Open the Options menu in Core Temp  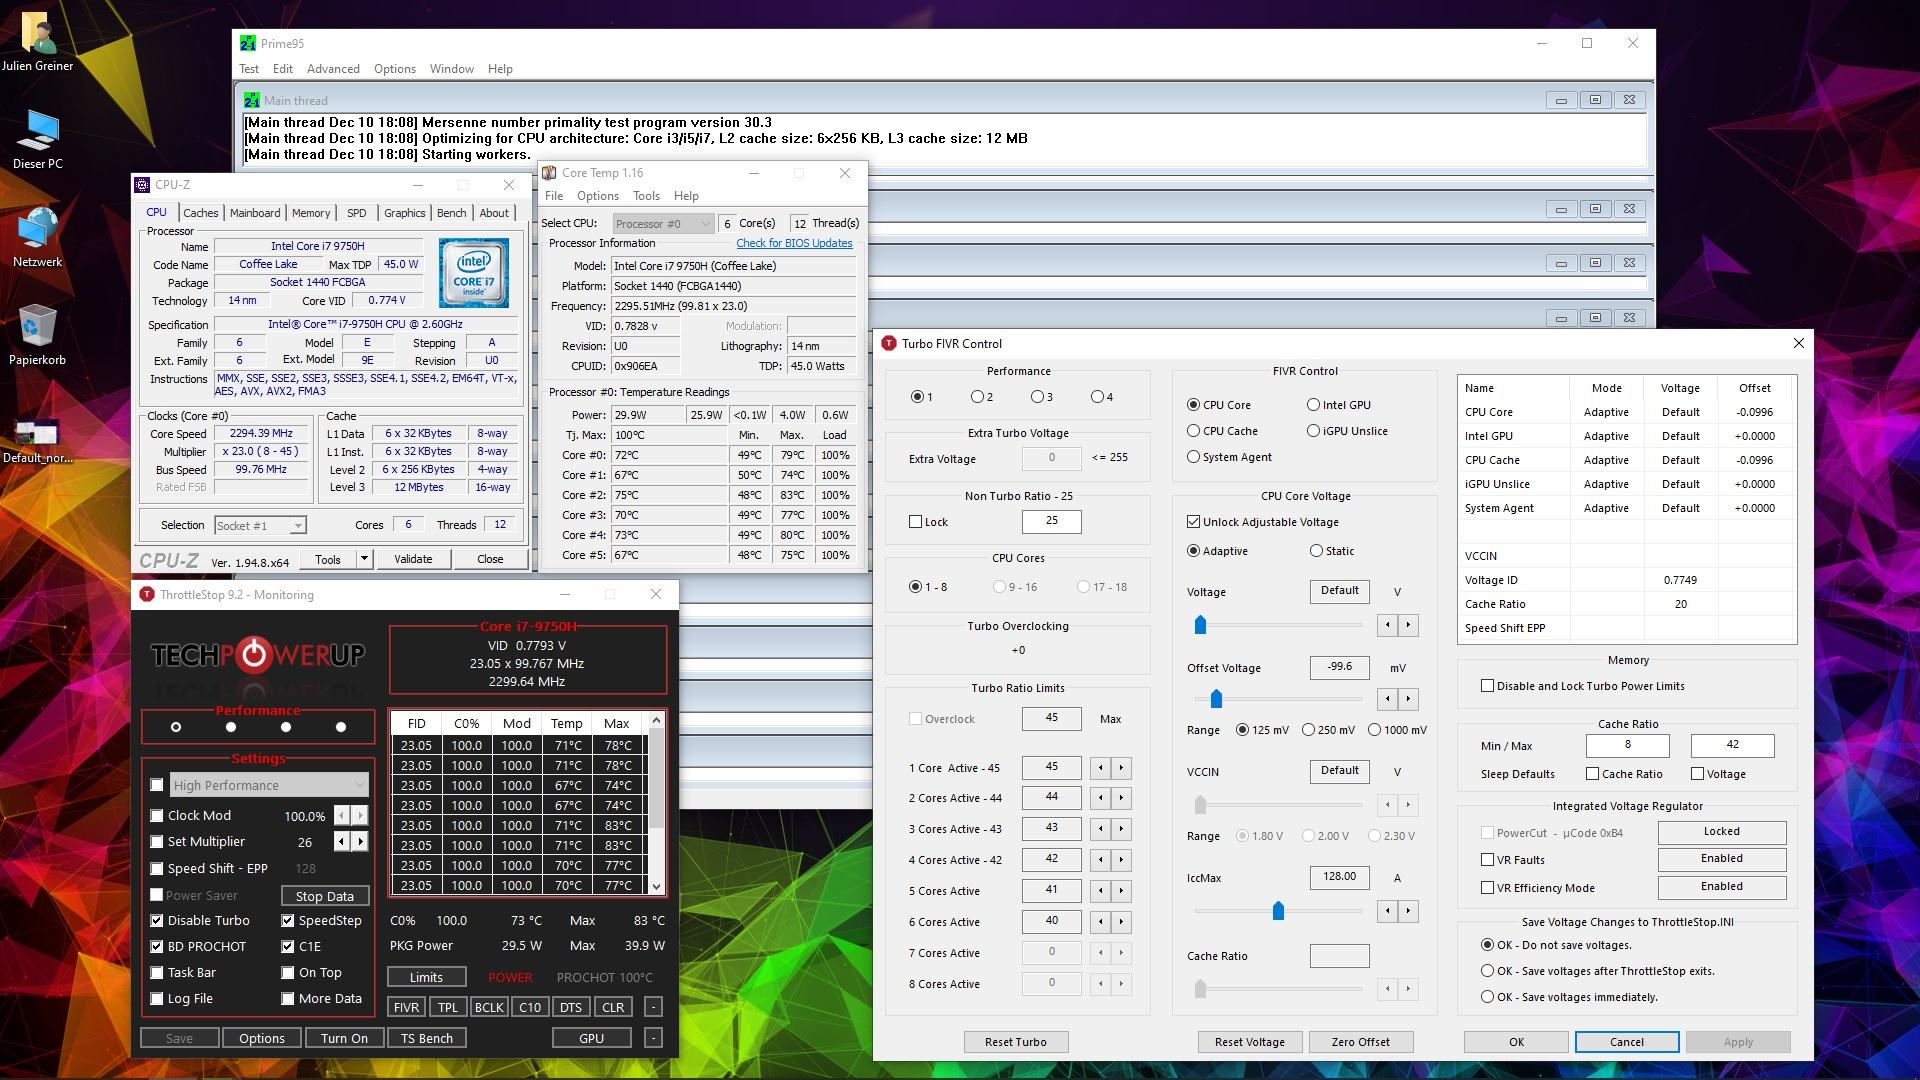[x=598, y=196]
